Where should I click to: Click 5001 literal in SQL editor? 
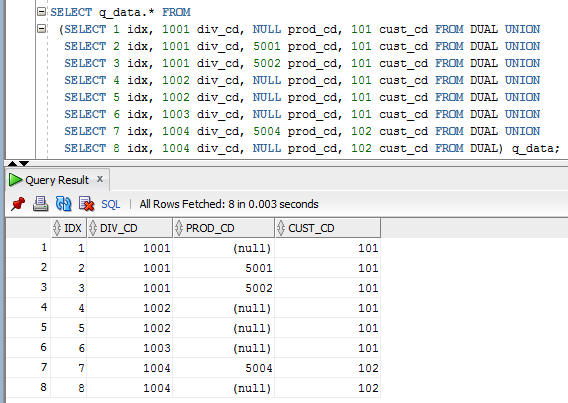(267, 46)
